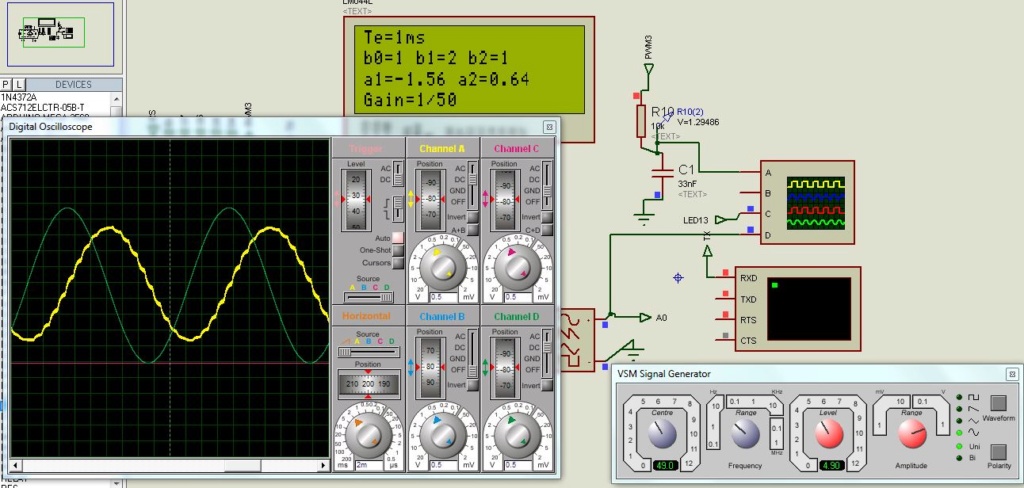
Task: Click the red Amplitude Range knob
Action: (x=912, y=433)
